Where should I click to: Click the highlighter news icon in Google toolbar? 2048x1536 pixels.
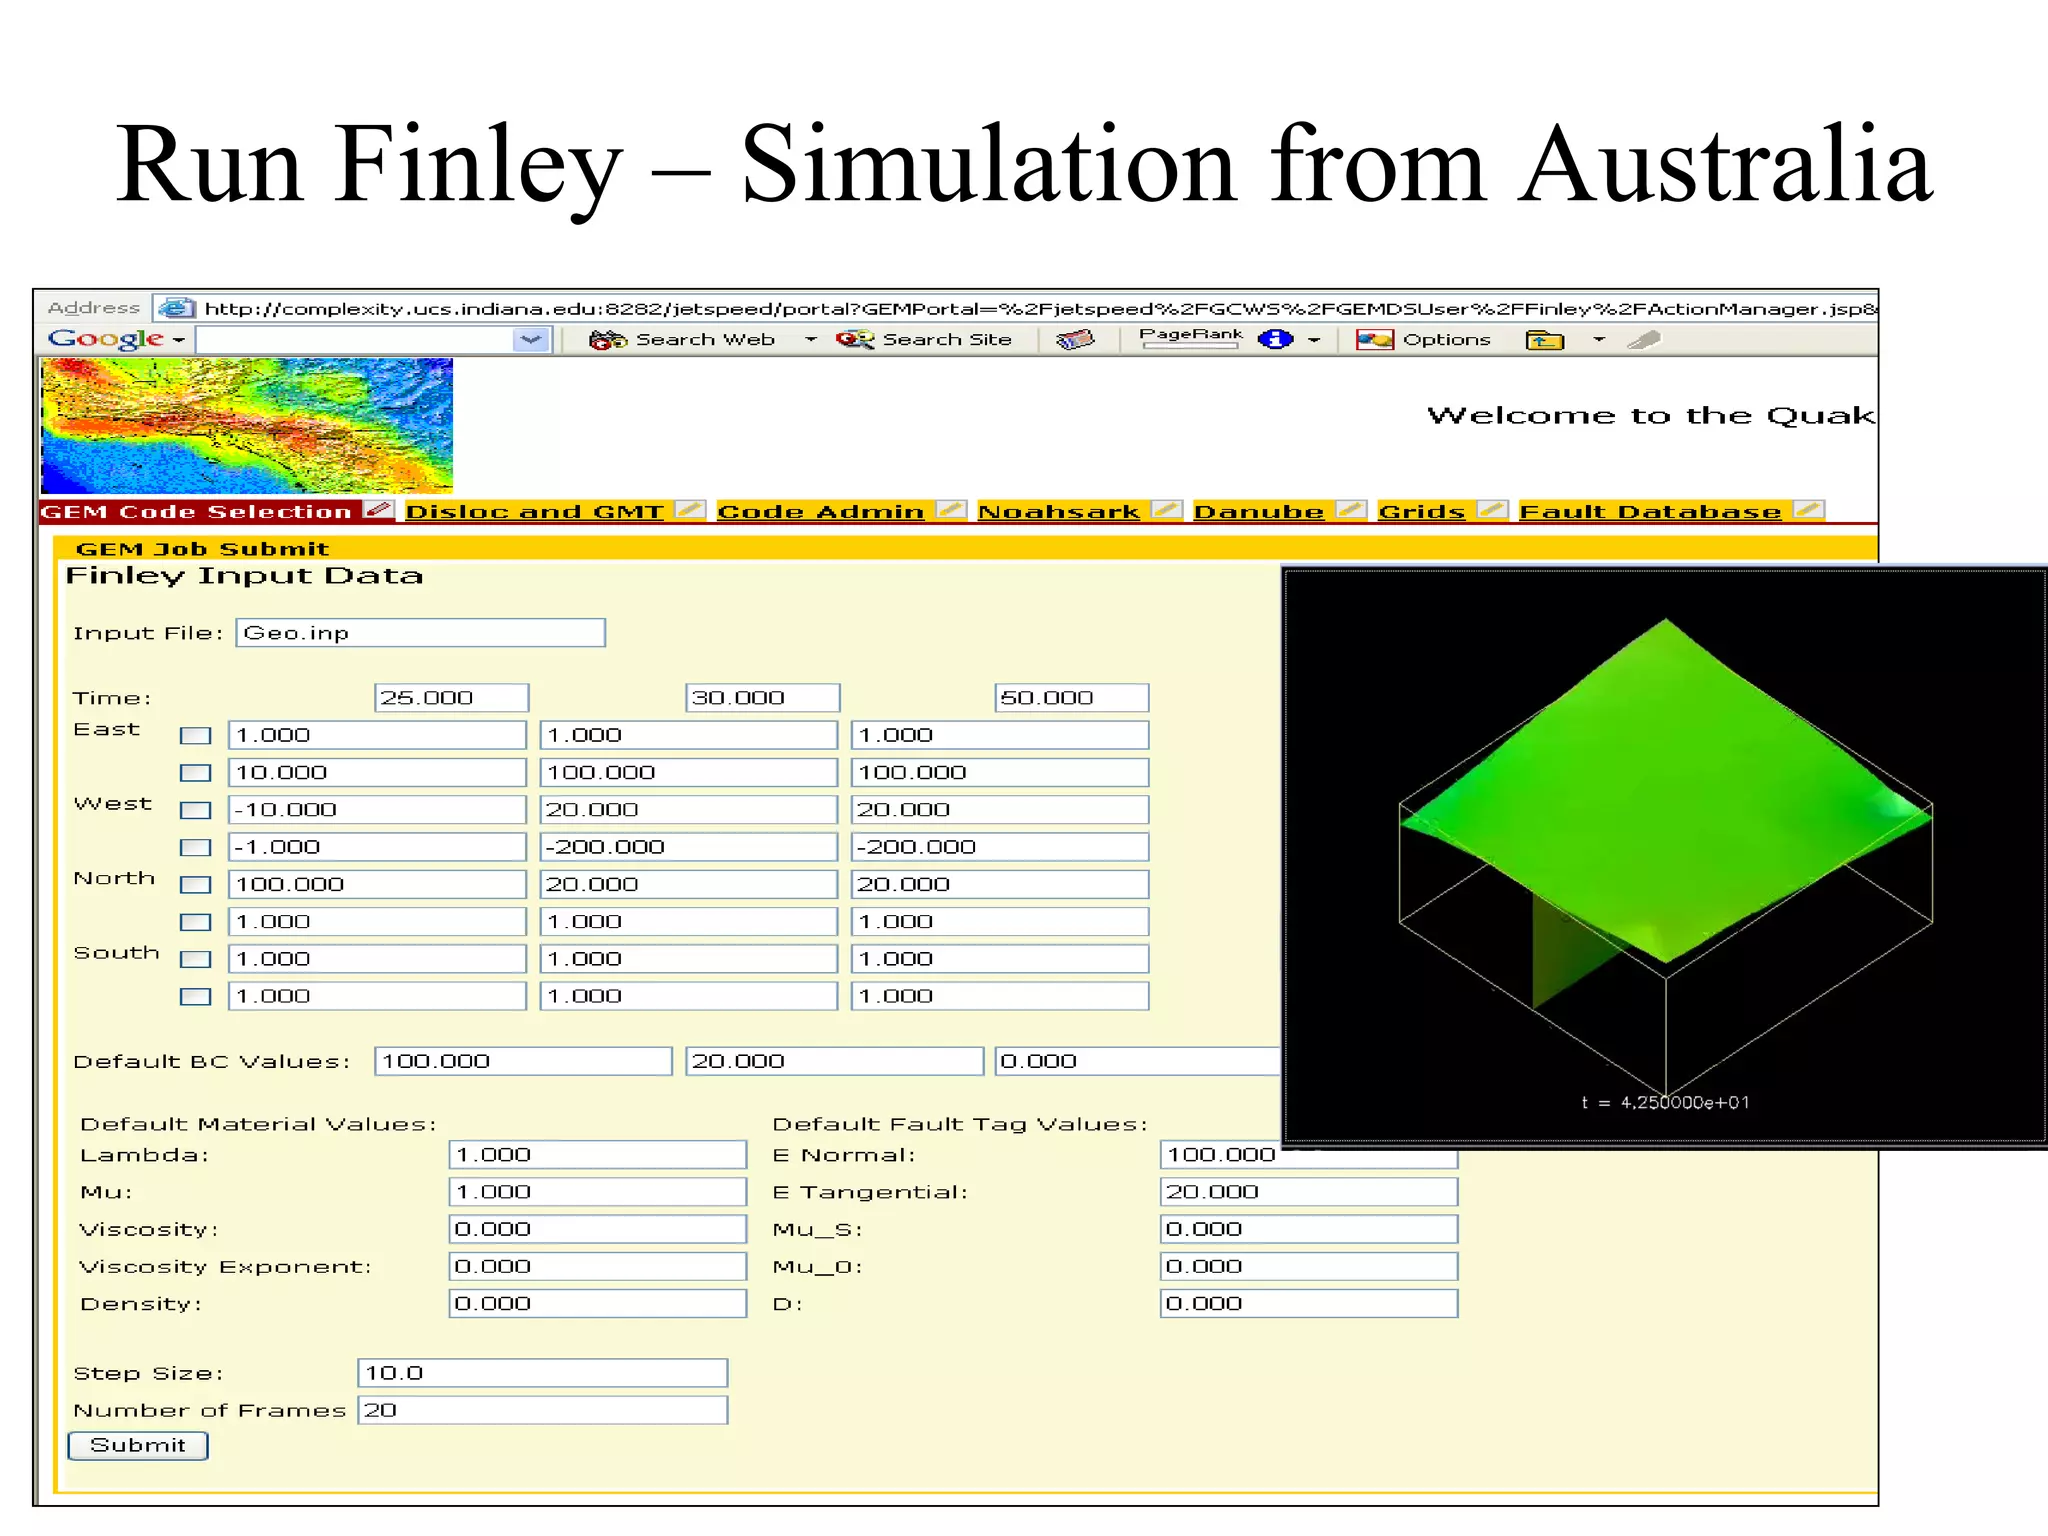[x=1075, y=340]
